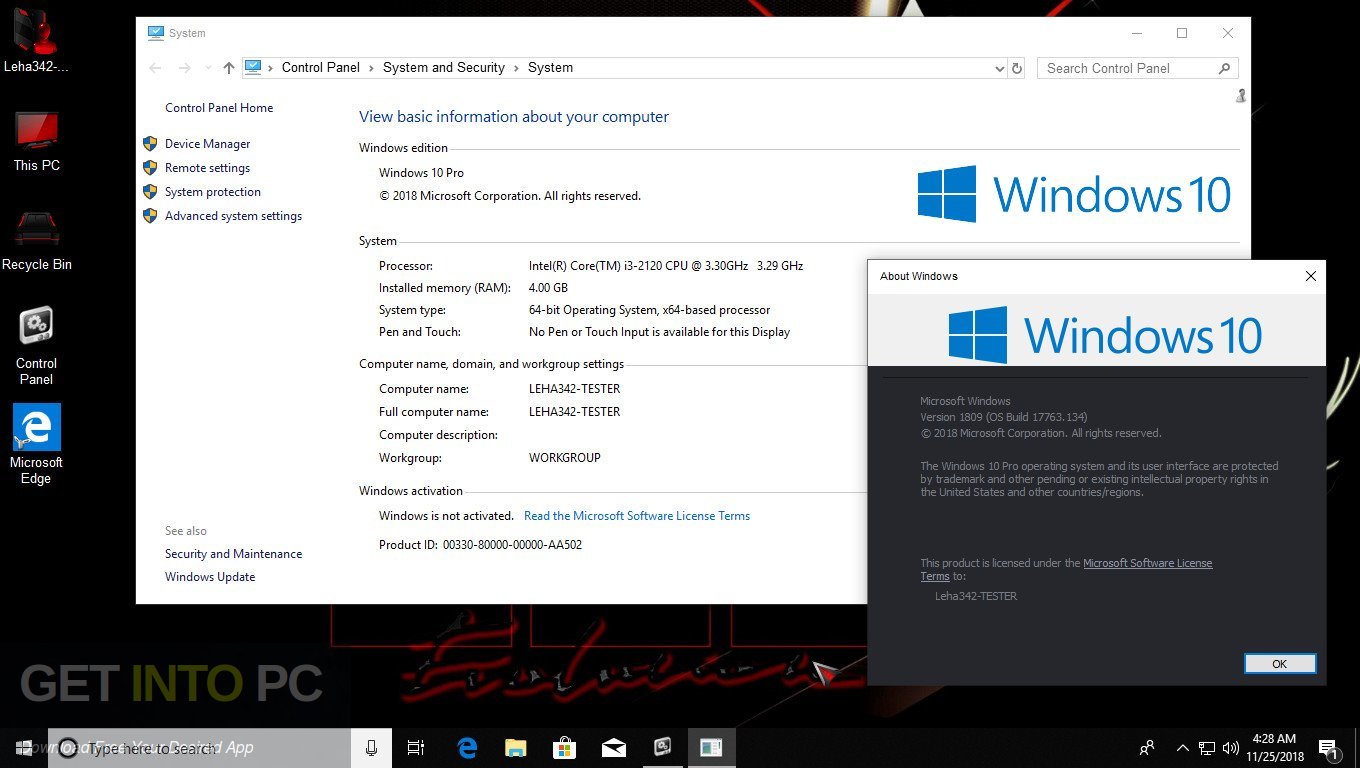Read the Microsoft Software License Terms link
Screen dimensions: 1360x768
(637, 516)
